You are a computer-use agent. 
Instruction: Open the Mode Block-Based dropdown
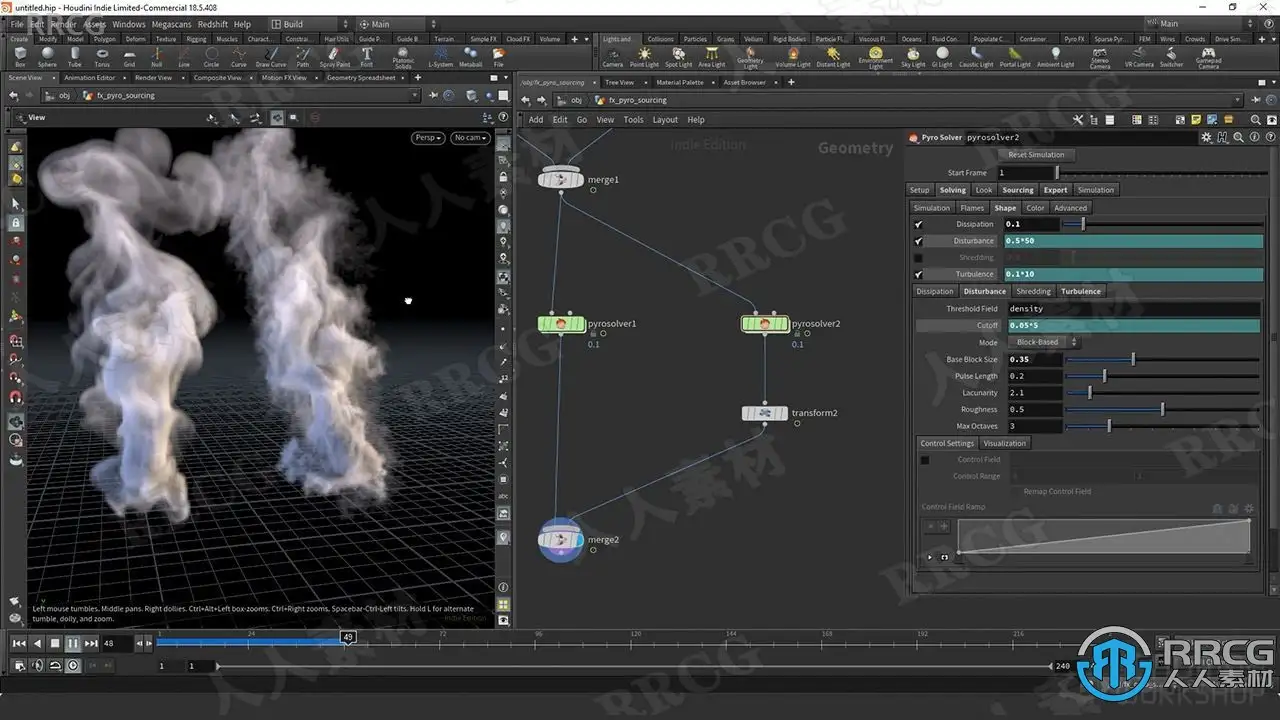1042,342
